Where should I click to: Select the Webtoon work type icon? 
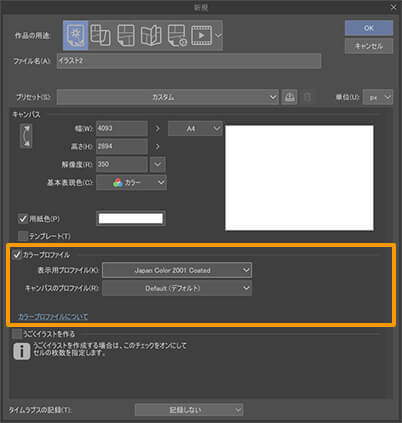100,35
